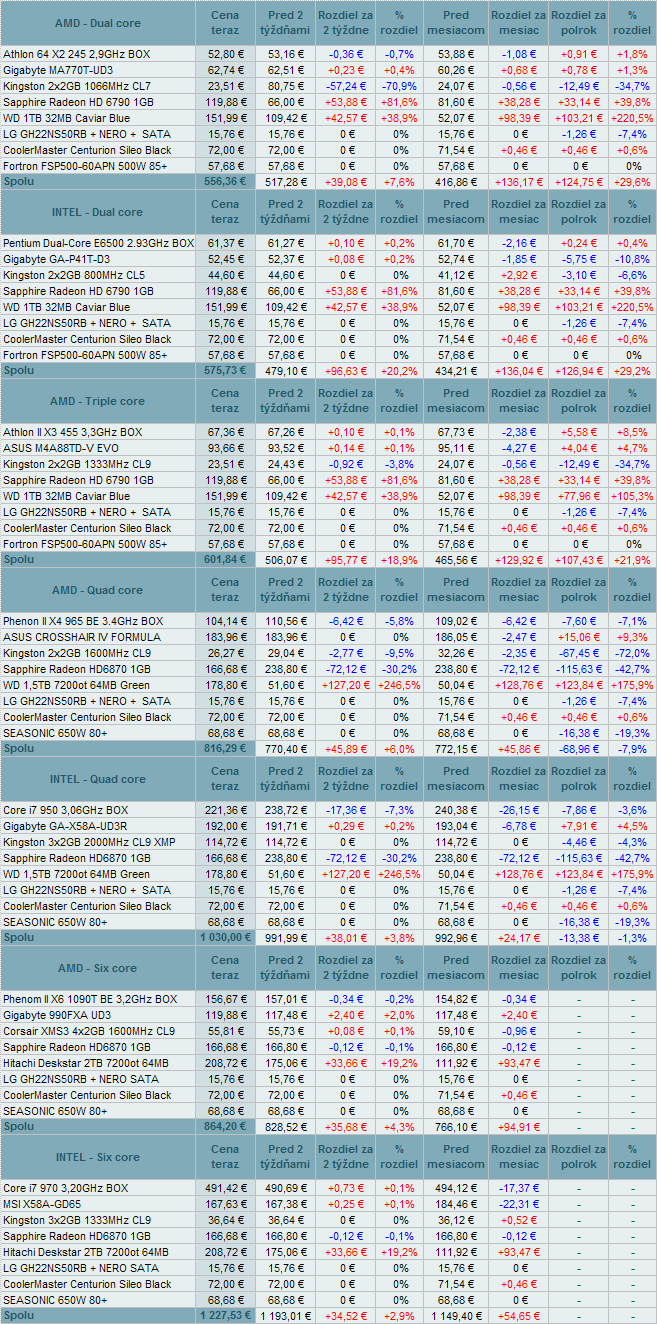This screenshot has width=657, height=1324.
Task: Click the monthly difference value -26,15 €
Action: (x=518, y=810)
